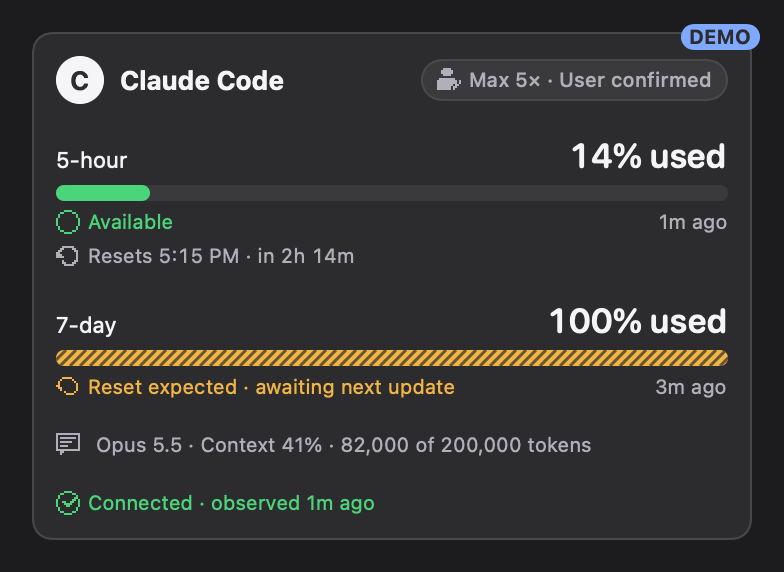
Task: Click the green 5-hour usage progress bar
Action: coord(392,193)
